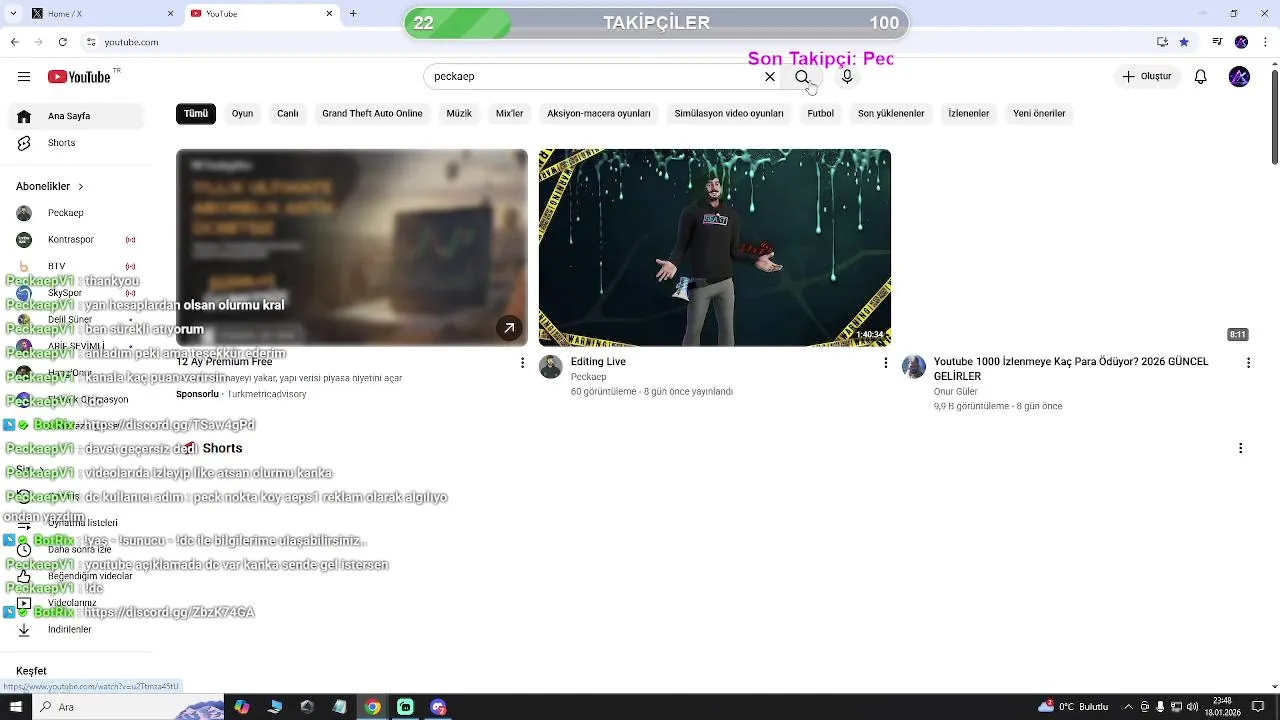The width and height of the screenshot is (1280, 720).
Task: Open the Chrome profile avatar
Action: 1241,42
